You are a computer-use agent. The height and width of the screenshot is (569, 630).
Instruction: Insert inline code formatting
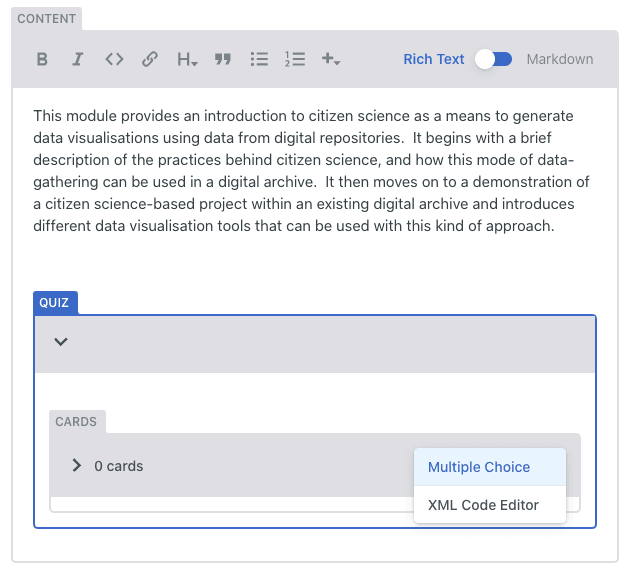coord(114,59)
